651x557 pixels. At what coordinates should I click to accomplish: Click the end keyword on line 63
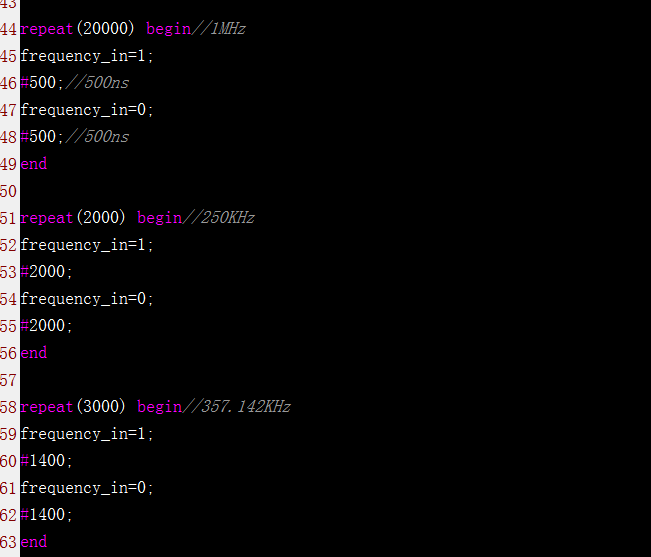click(x=34, y=542)
